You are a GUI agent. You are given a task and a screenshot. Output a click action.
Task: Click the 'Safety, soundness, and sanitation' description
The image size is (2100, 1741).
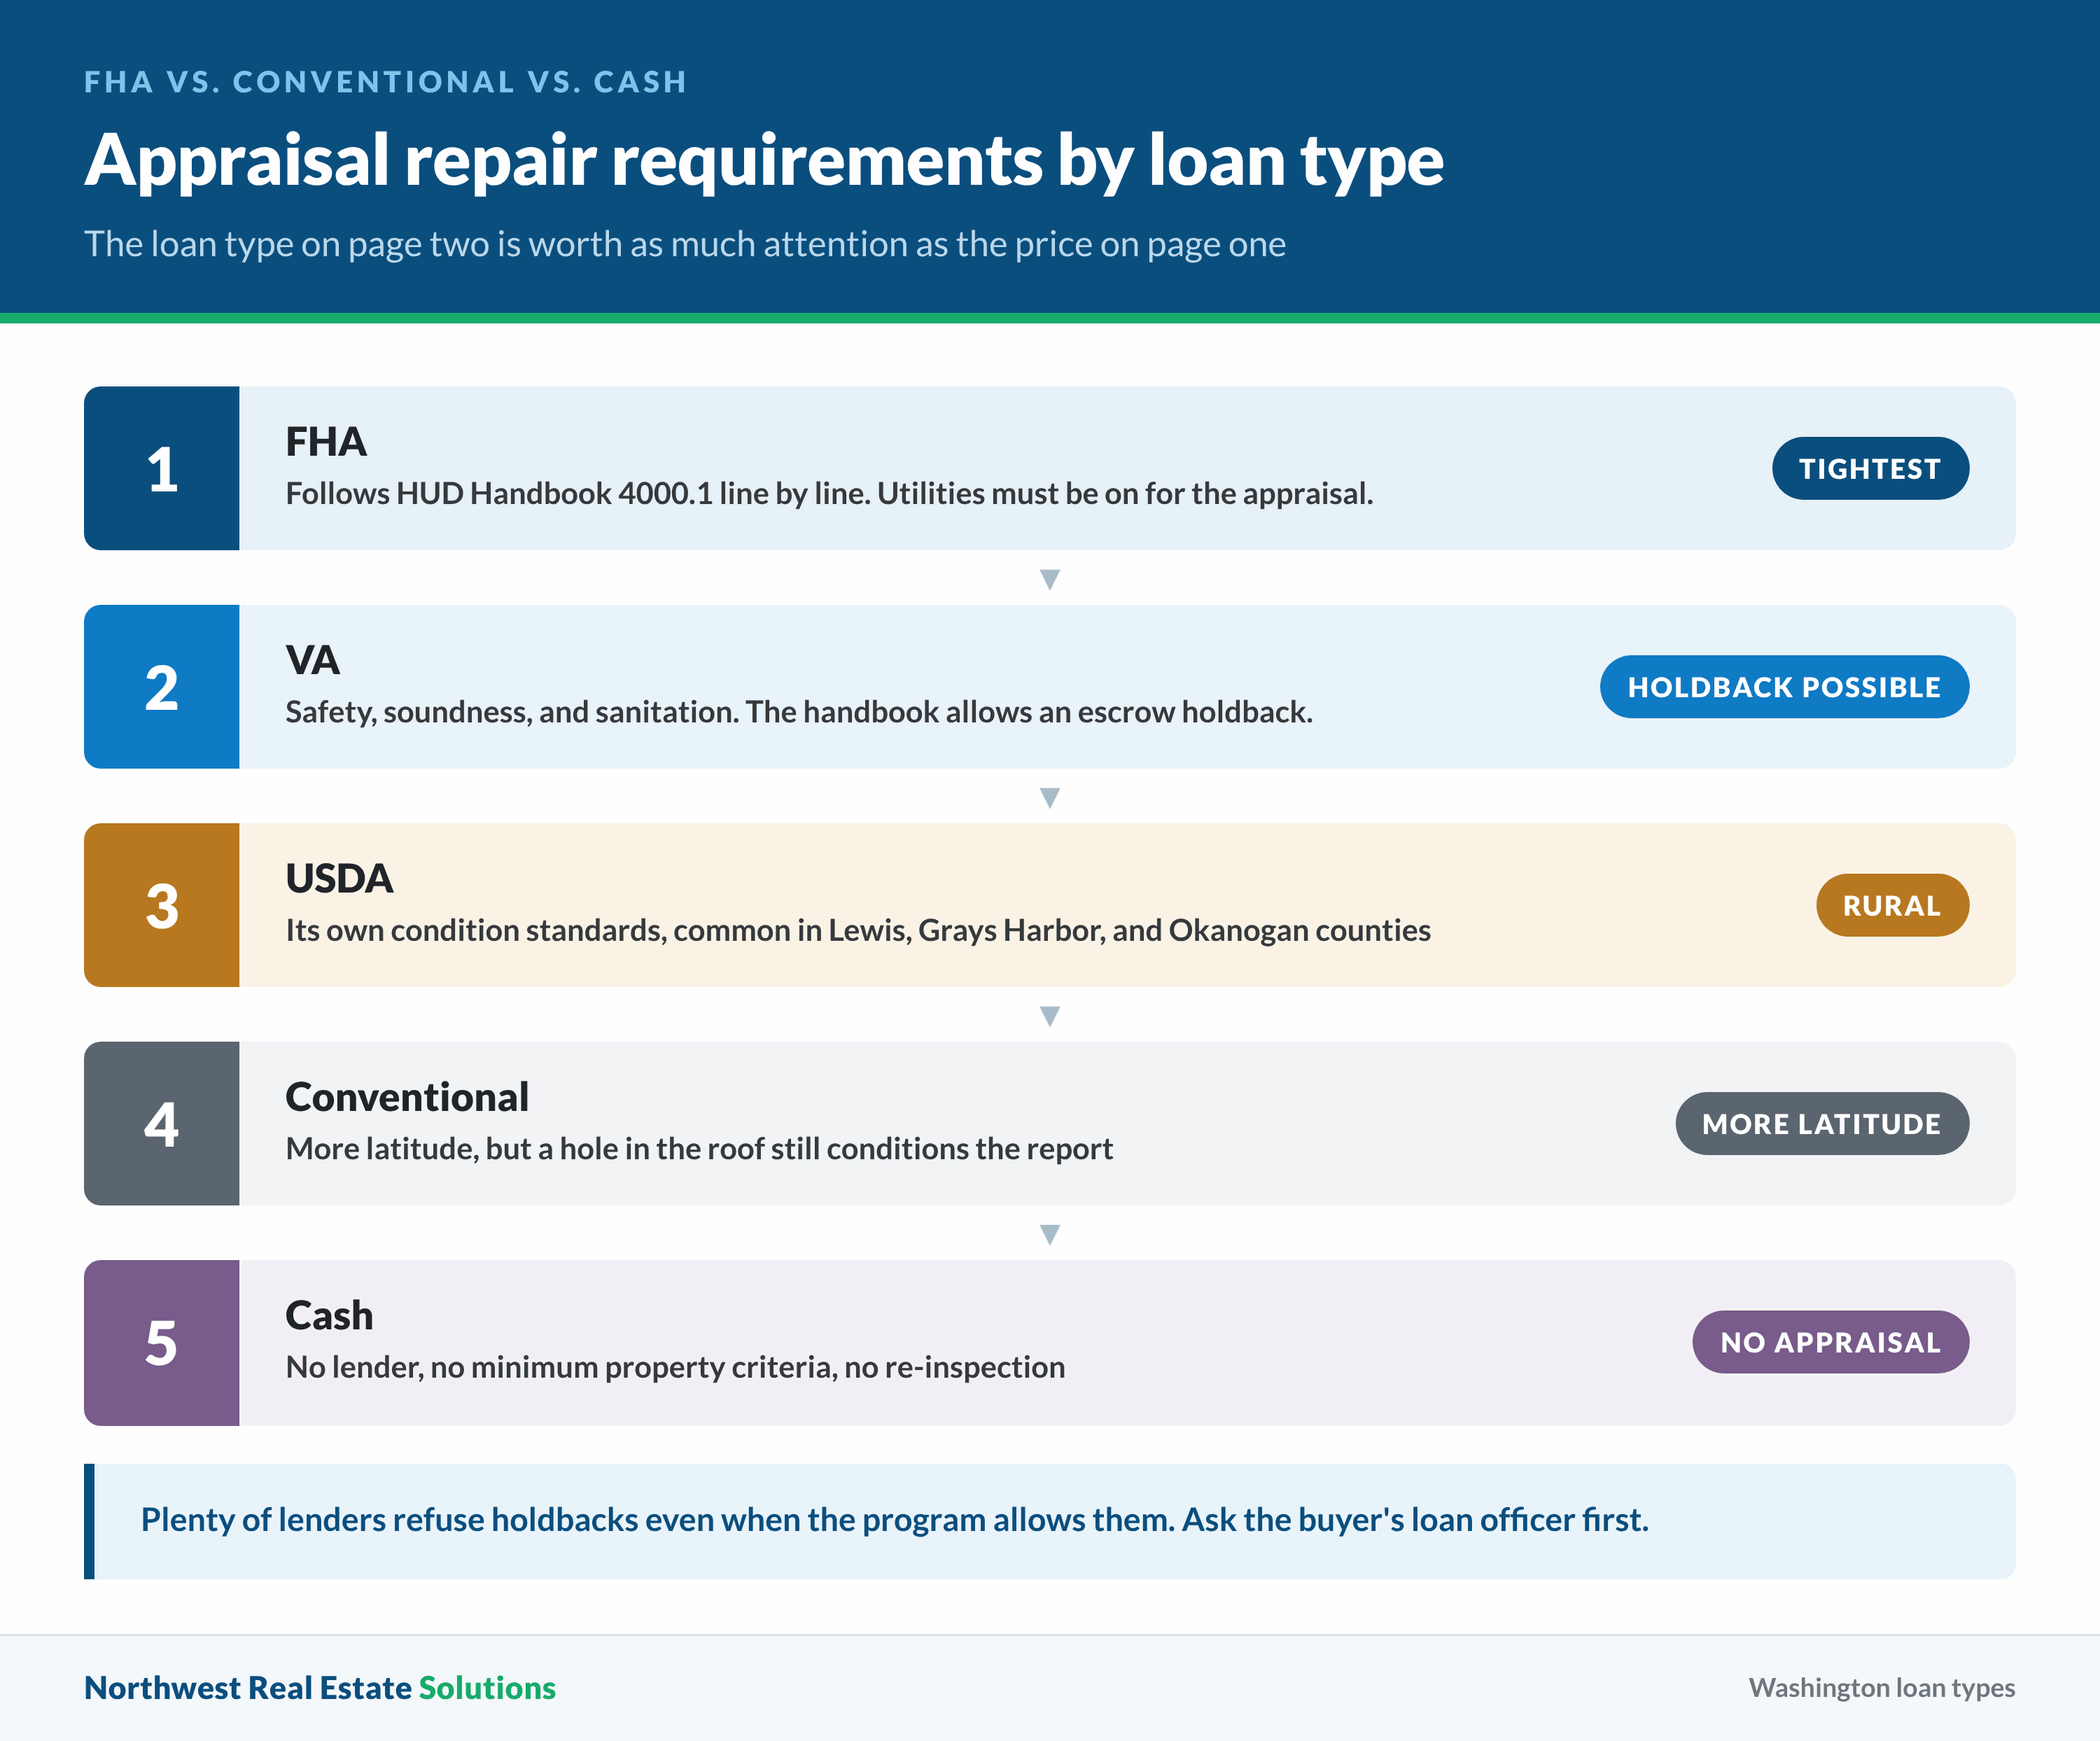pos(799,712)
